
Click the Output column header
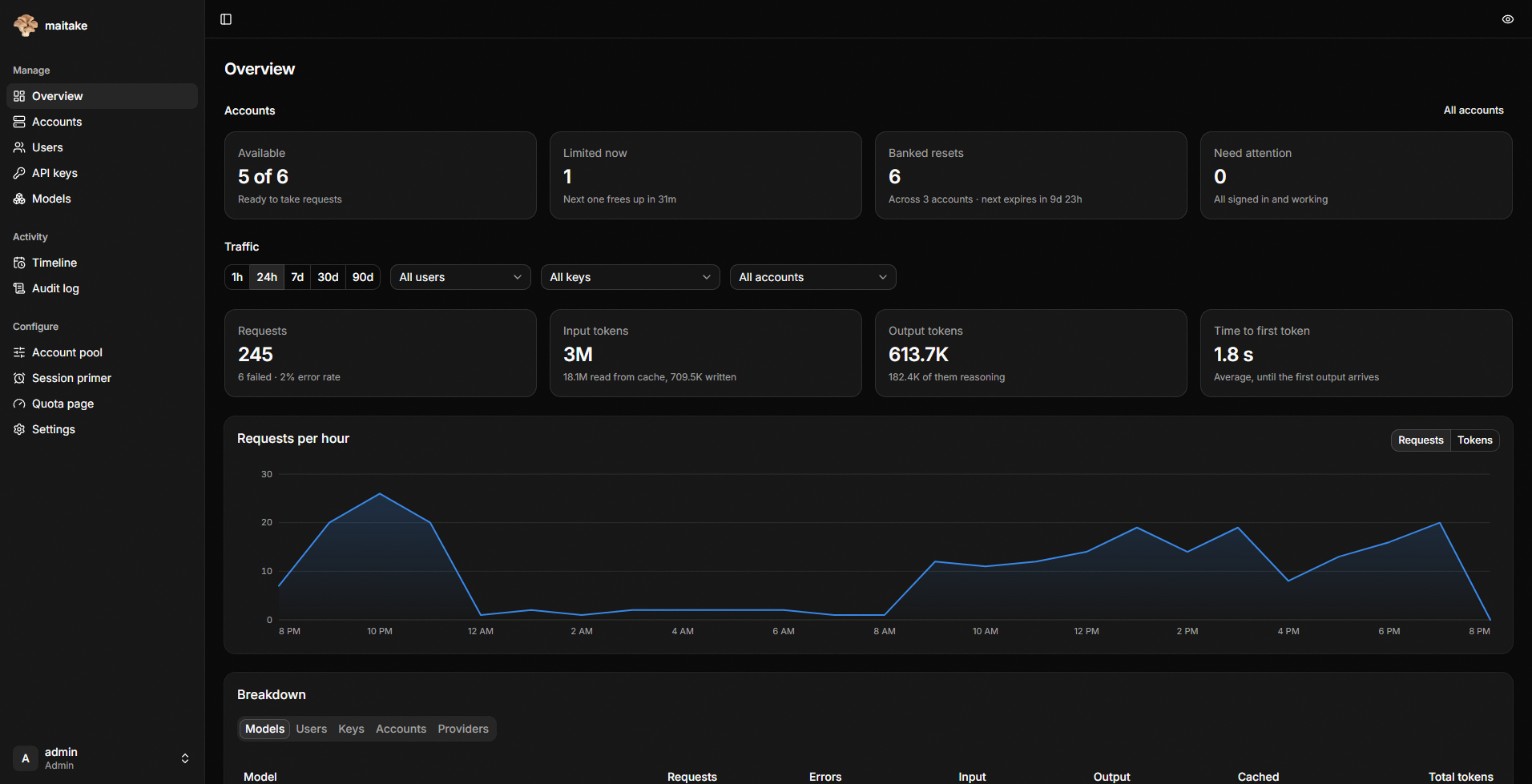click(1112, 777)
